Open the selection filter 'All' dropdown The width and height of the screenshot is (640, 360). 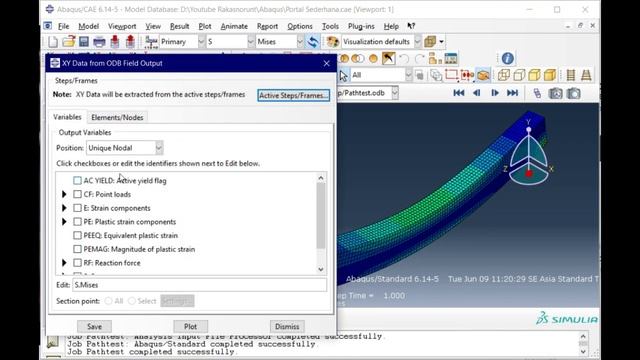[408, 75]
